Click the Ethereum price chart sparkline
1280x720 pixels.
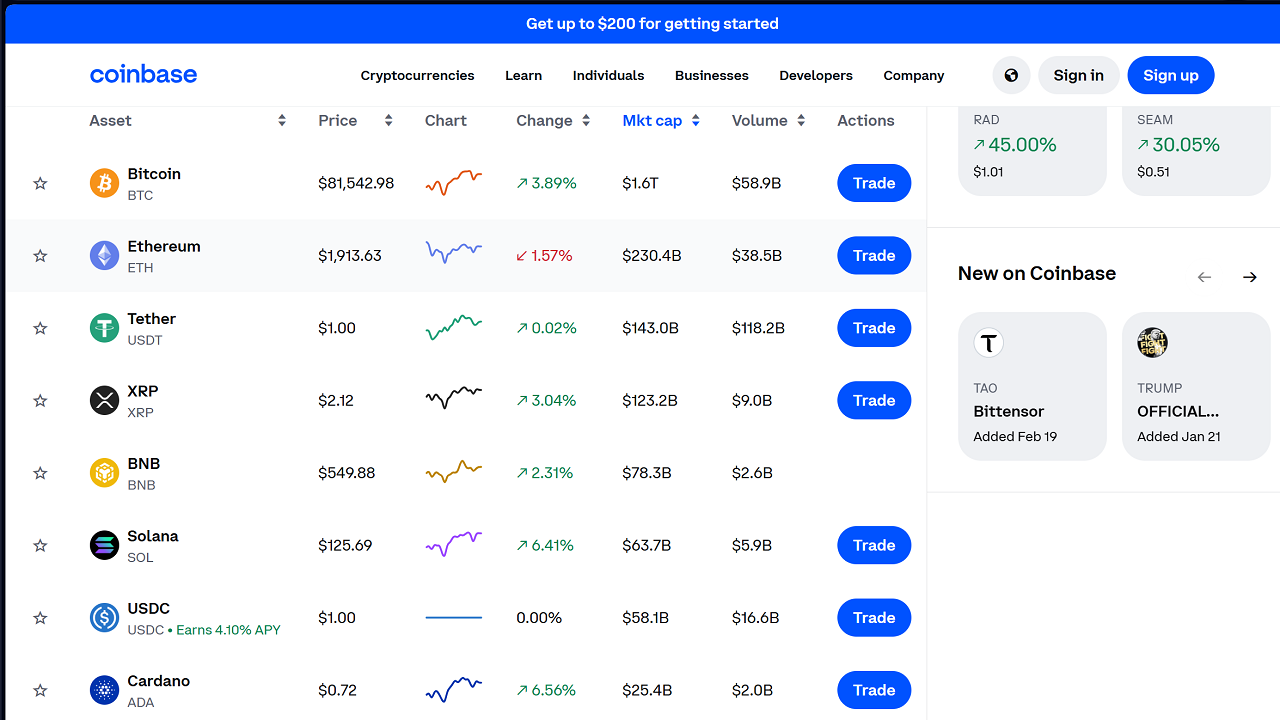point(454,252)
